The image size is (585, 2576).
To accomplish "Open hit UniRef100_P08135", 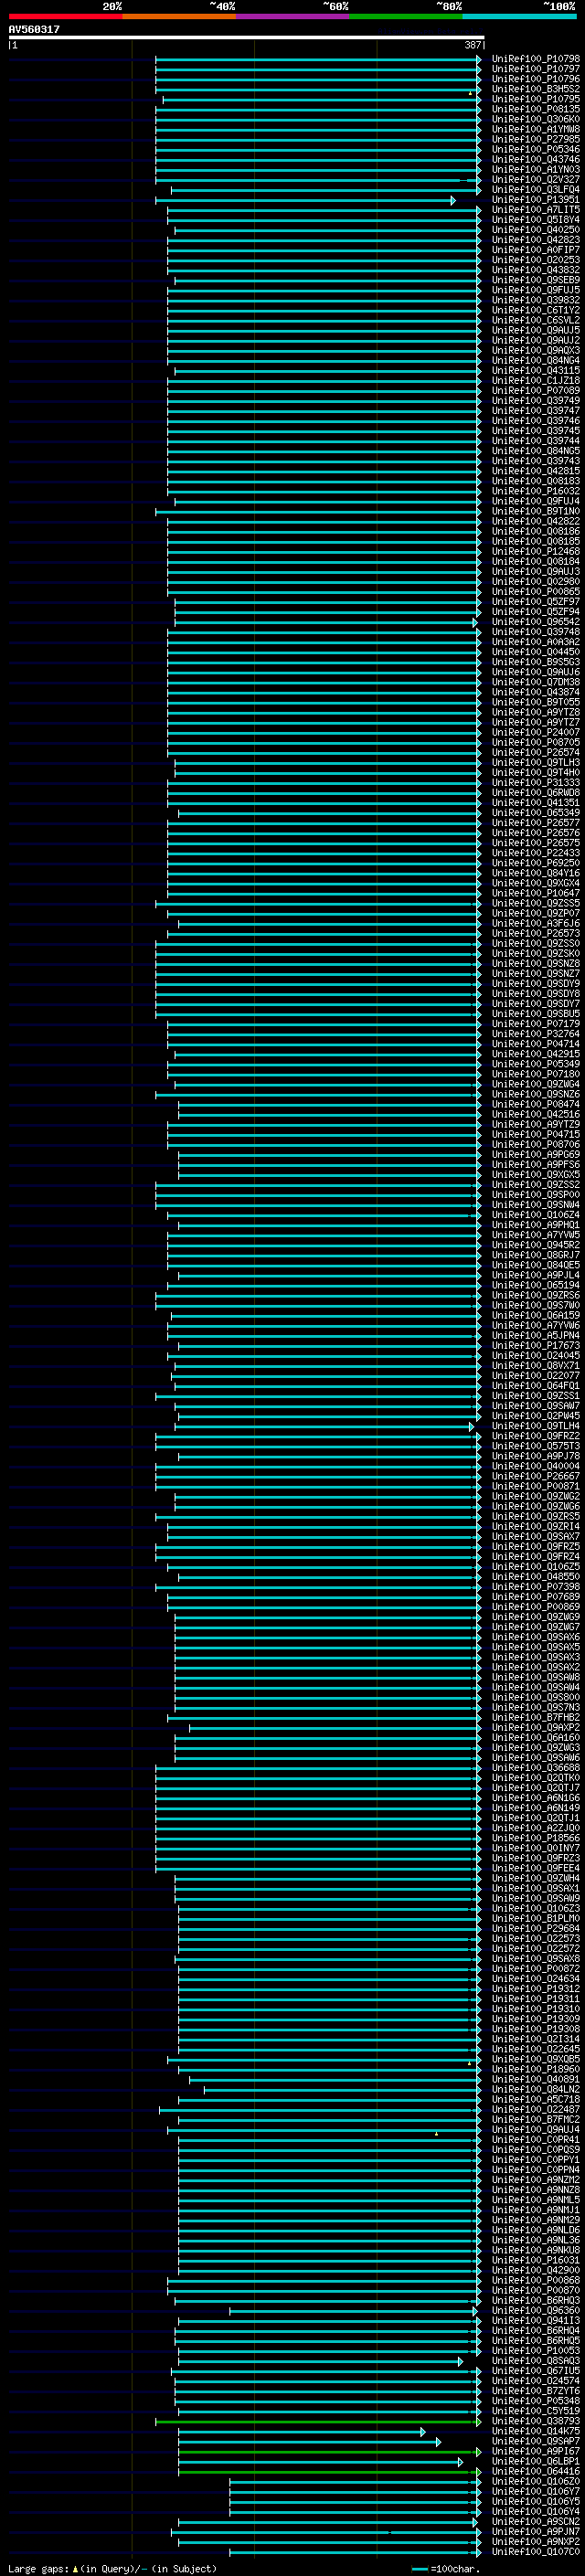I will point(536,109).
